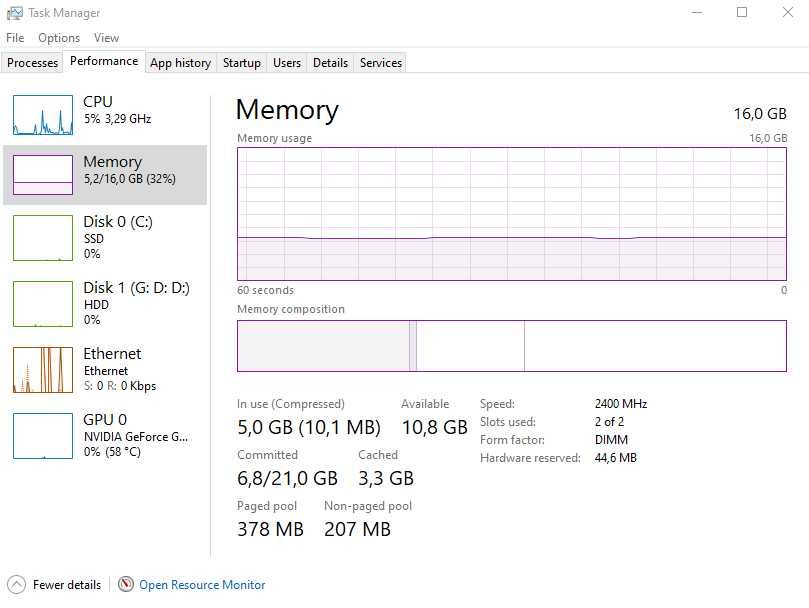Click the CPU usage mini graph thumbnail
The height and width of the screenshot is (608, 809).
[x=43, y=115]
